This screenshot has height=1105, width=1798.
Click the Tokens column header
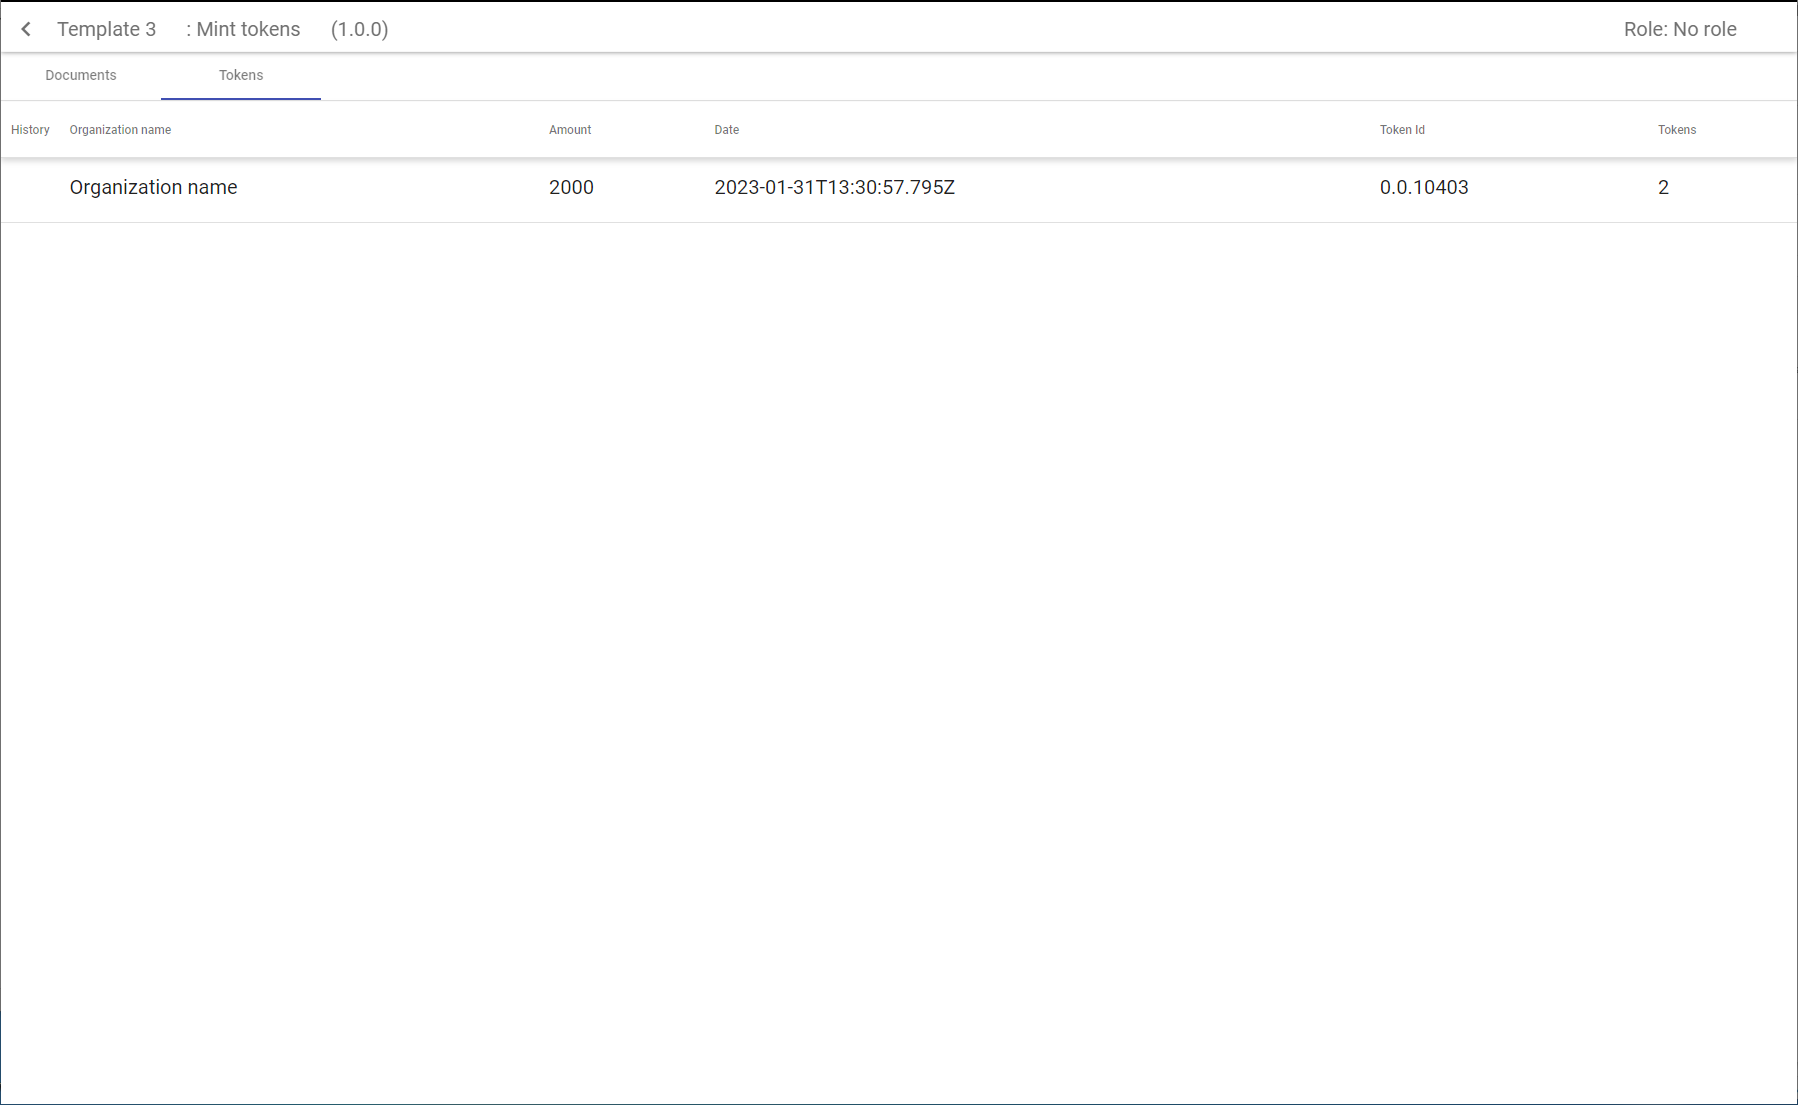tap(1676, 130)
